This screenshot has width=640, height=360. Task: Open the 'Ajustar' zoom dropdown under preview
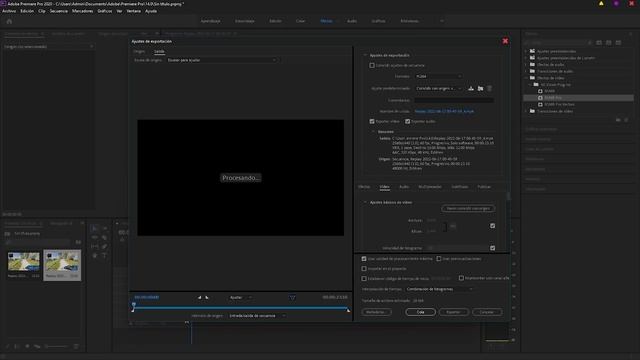[240, 298]
